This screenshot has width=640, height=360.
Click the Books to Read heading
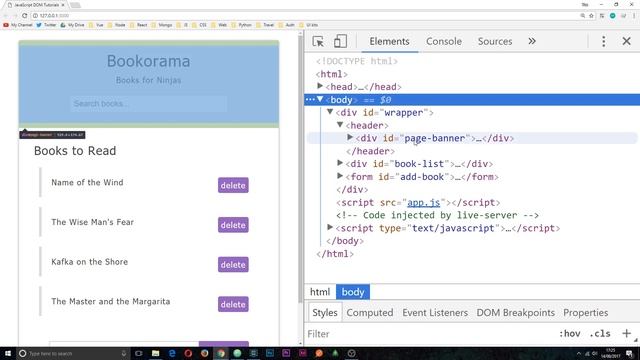[75, 151]
